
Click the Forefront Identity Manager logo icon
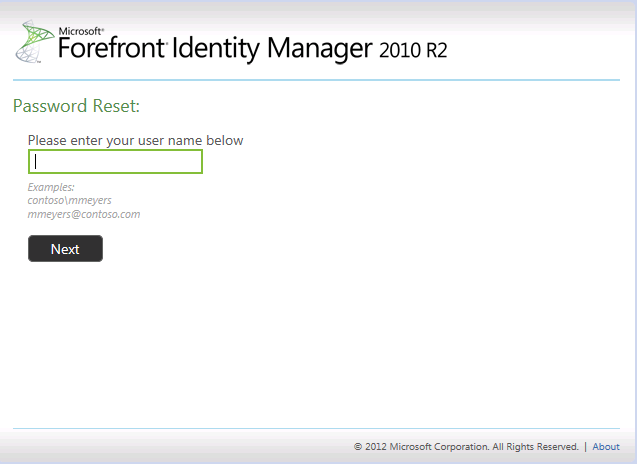(x=35, y=41)
